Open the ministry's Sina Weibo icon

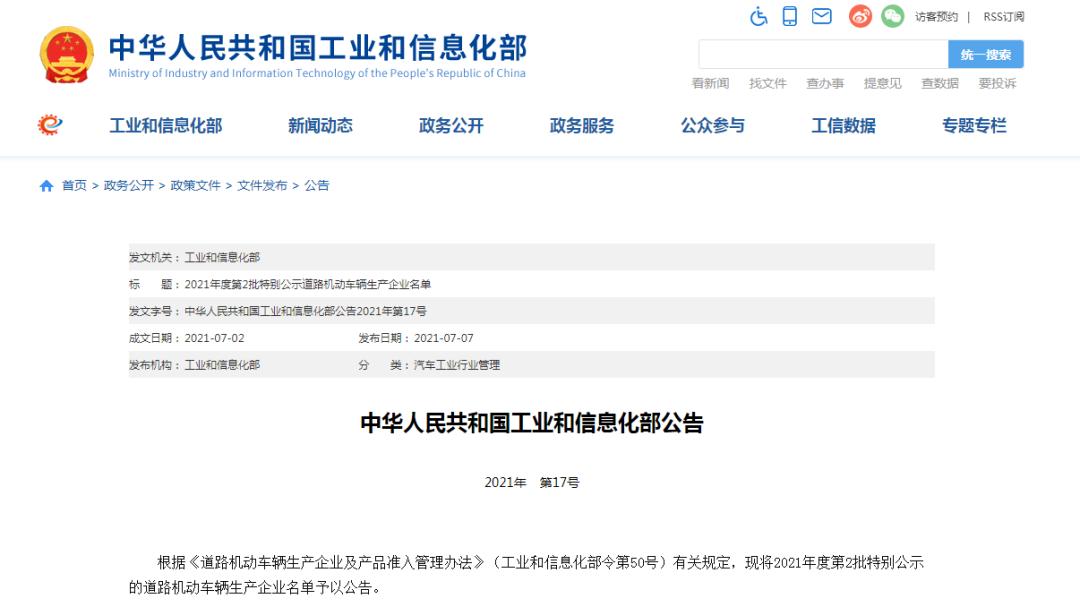(x=858, y=17)
